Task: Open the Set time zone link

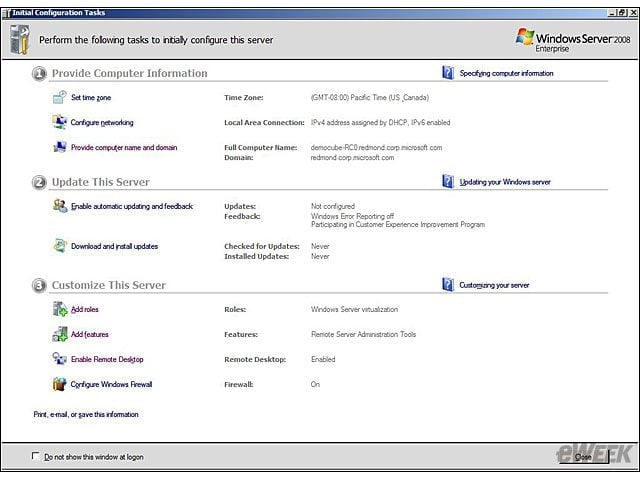Action: click(x=91, y=98)
